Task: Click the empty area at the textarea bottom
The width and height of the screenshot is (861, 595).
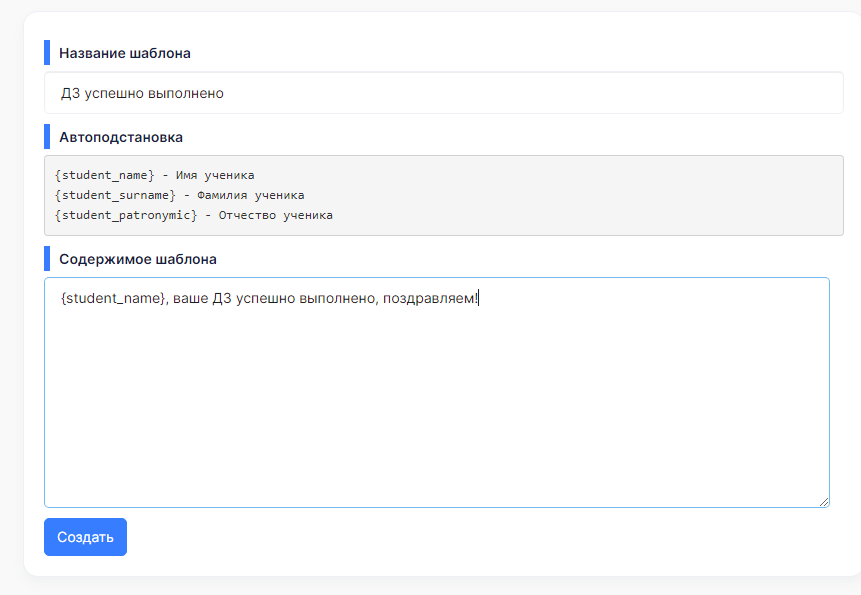Action: point(437,467)
